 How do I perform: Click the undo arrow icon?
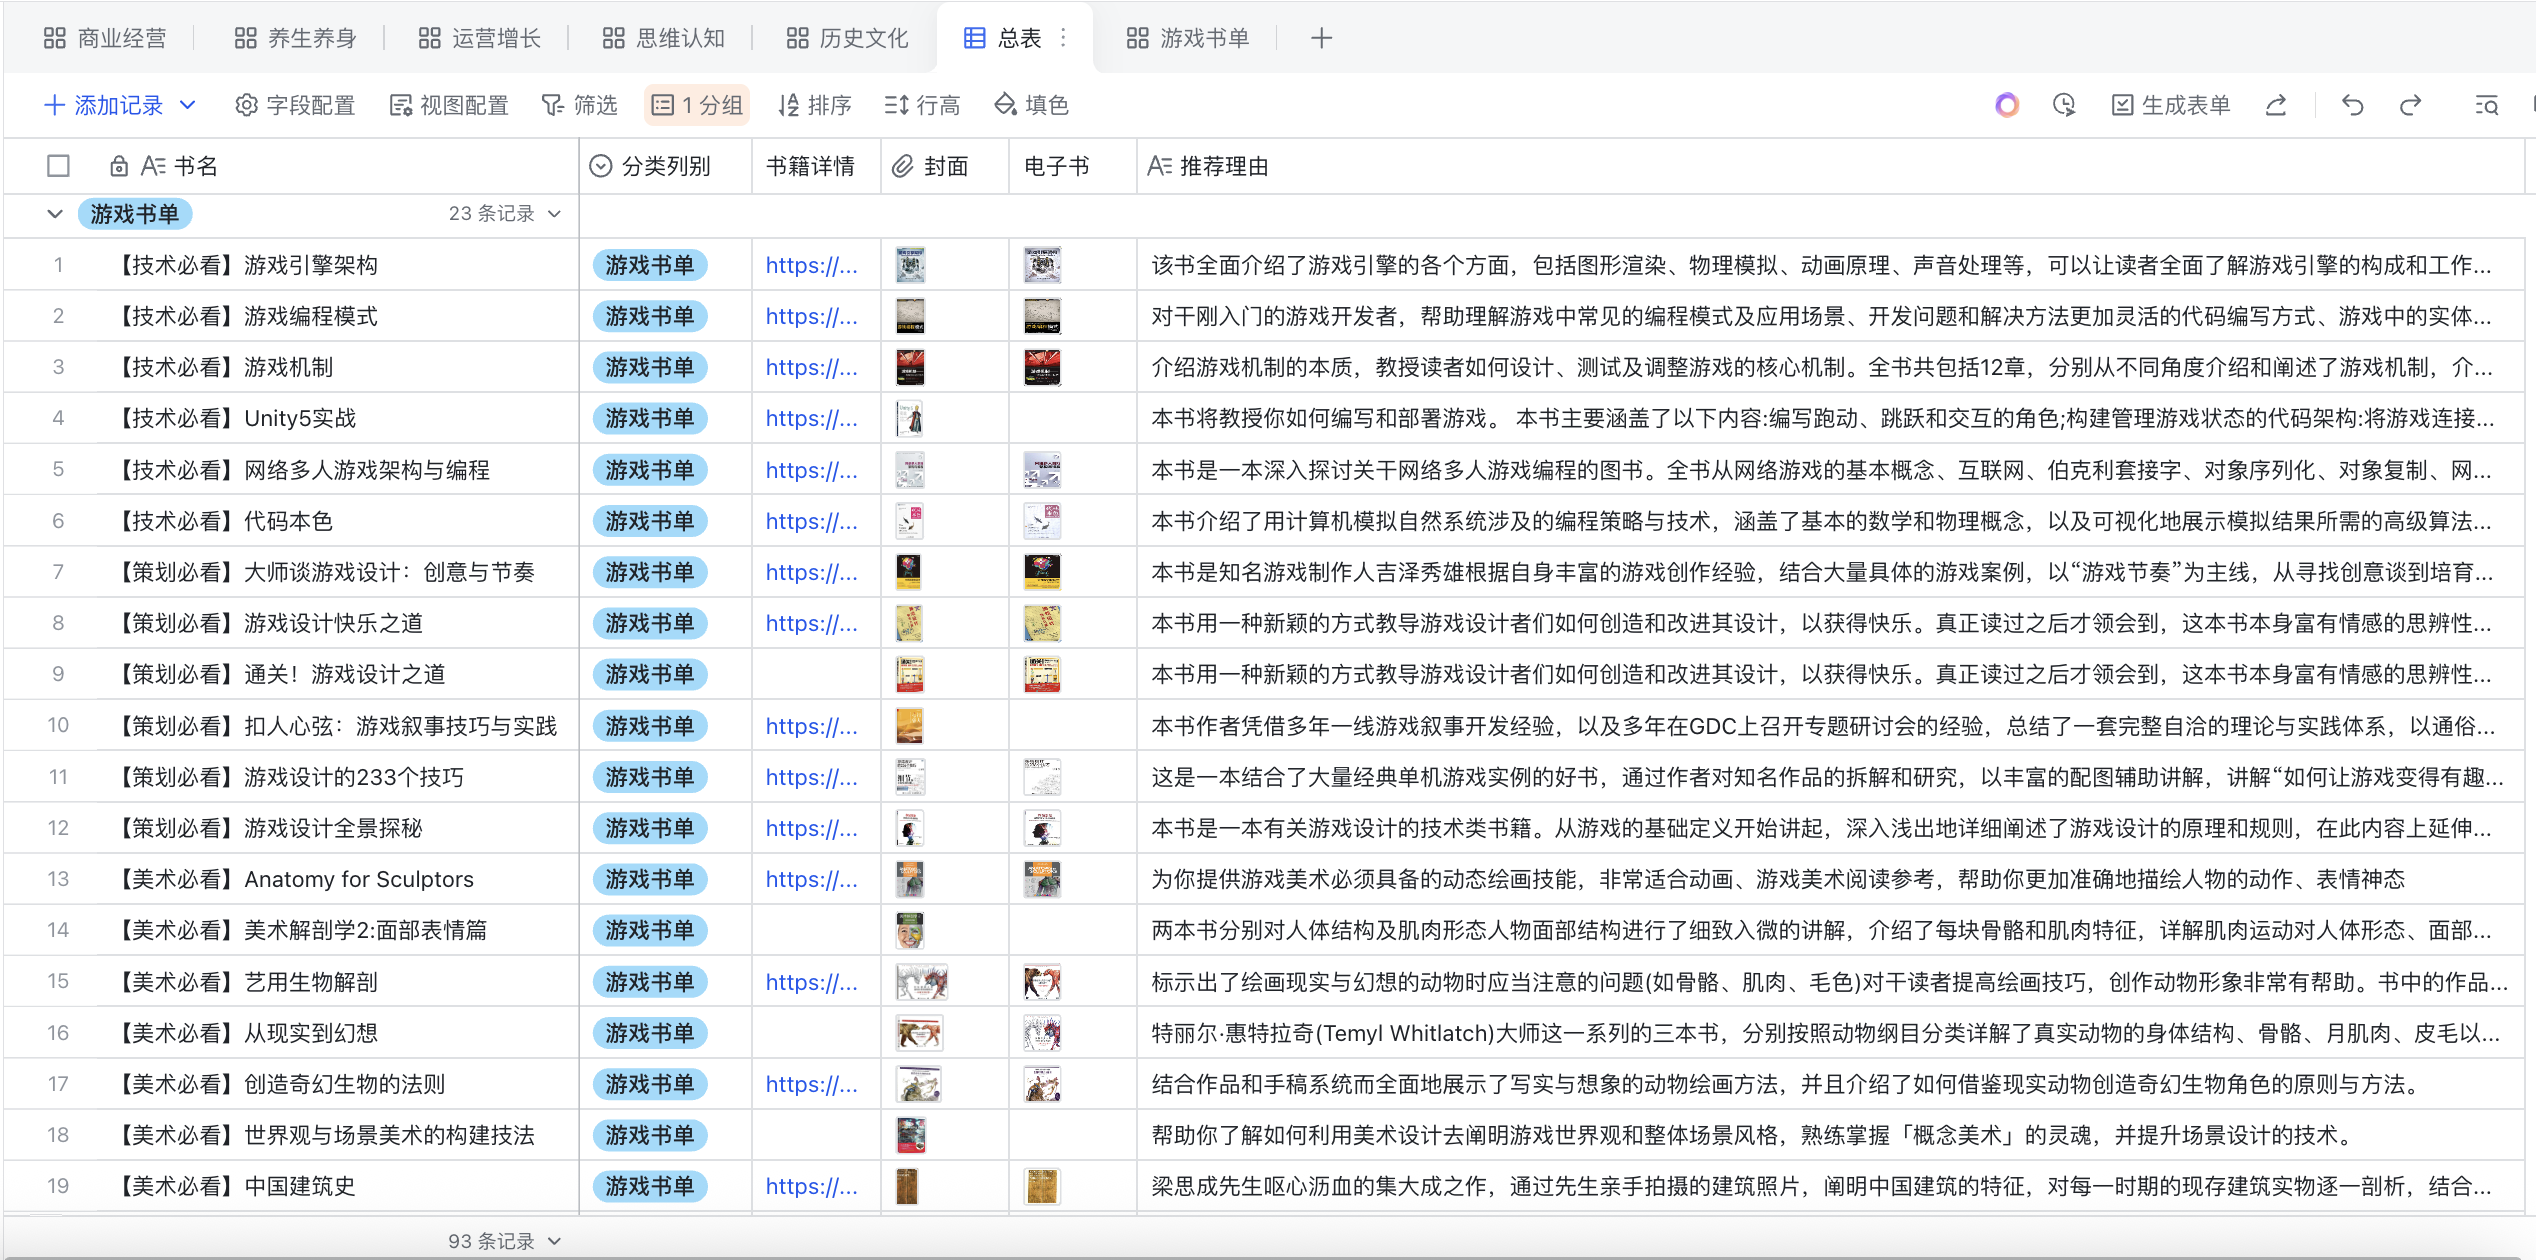point(2352,105)
